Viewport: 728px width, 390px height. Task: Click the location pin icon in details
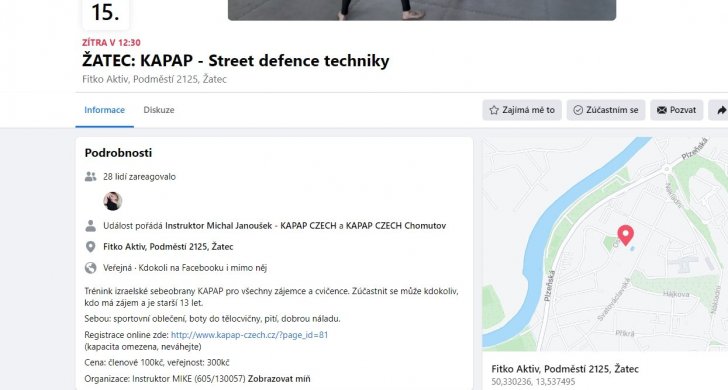[91, 247]
